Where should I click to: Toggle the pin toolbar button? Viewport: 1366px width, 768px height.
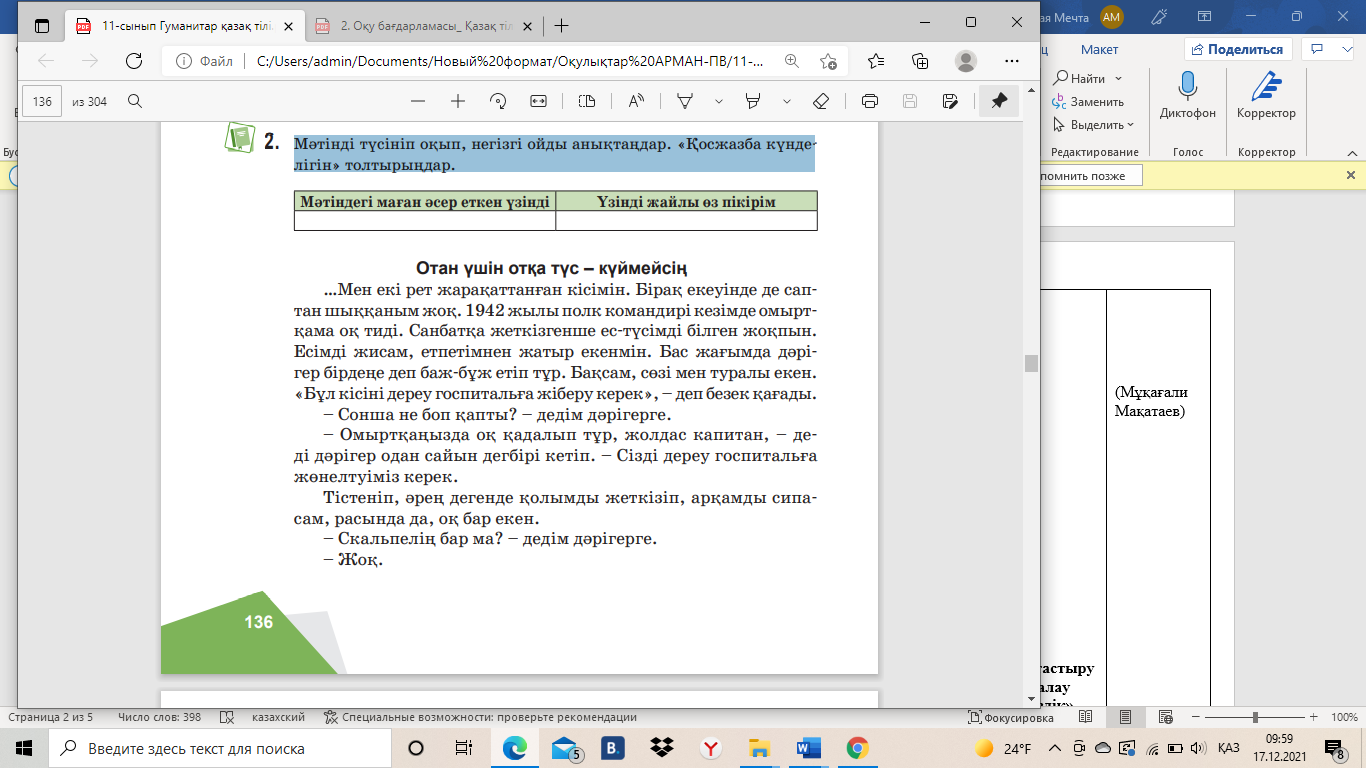click(x=998, y=101)
